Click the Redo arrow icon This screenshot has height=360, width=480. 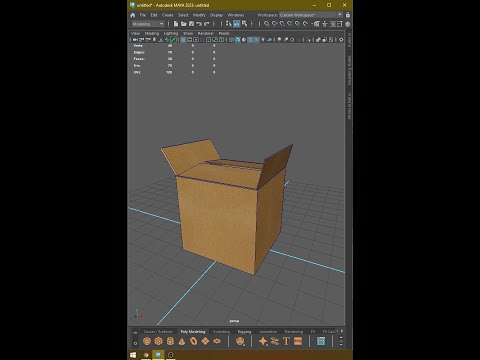[207, 24]
